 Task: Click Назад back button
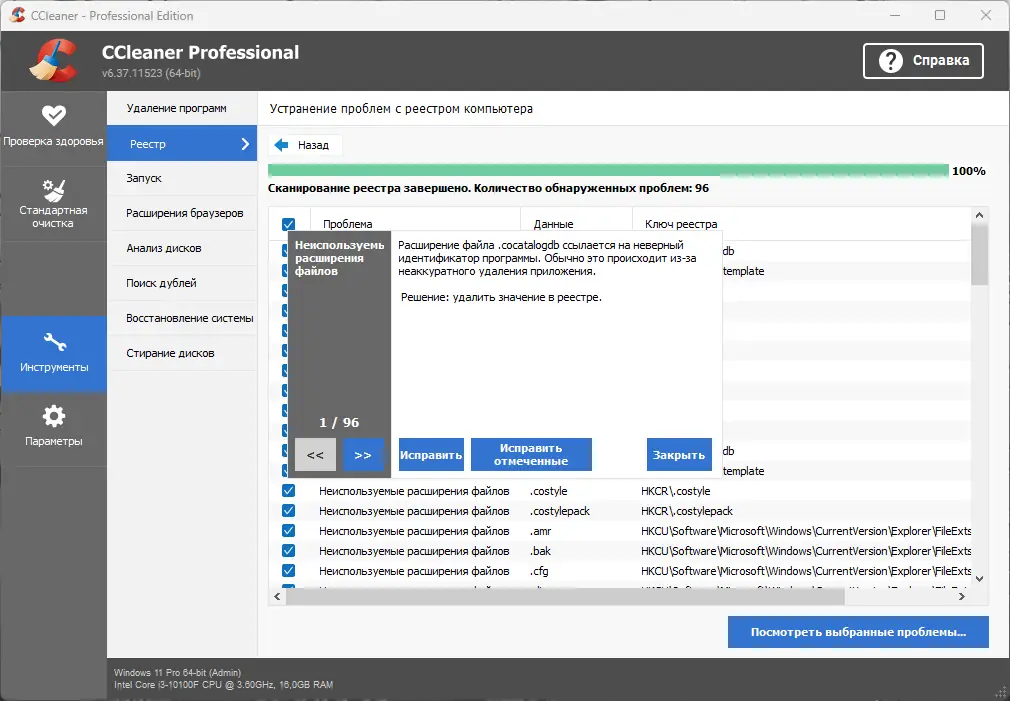point(305,145)
